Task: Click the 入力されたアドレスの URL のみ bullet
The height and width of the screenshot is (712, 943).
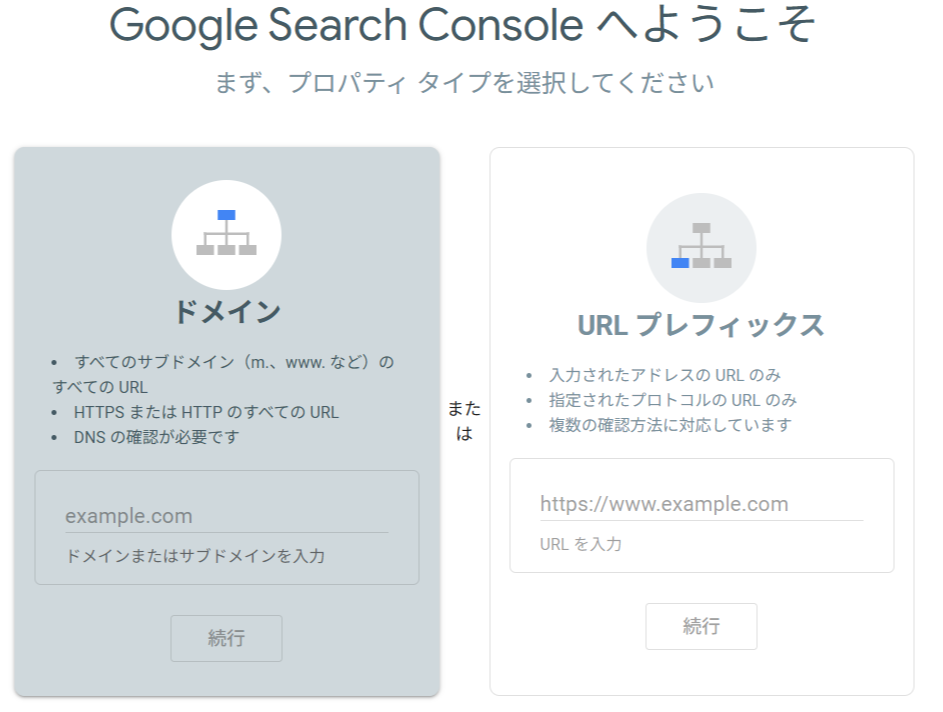Action: click(x=664, y=375)
